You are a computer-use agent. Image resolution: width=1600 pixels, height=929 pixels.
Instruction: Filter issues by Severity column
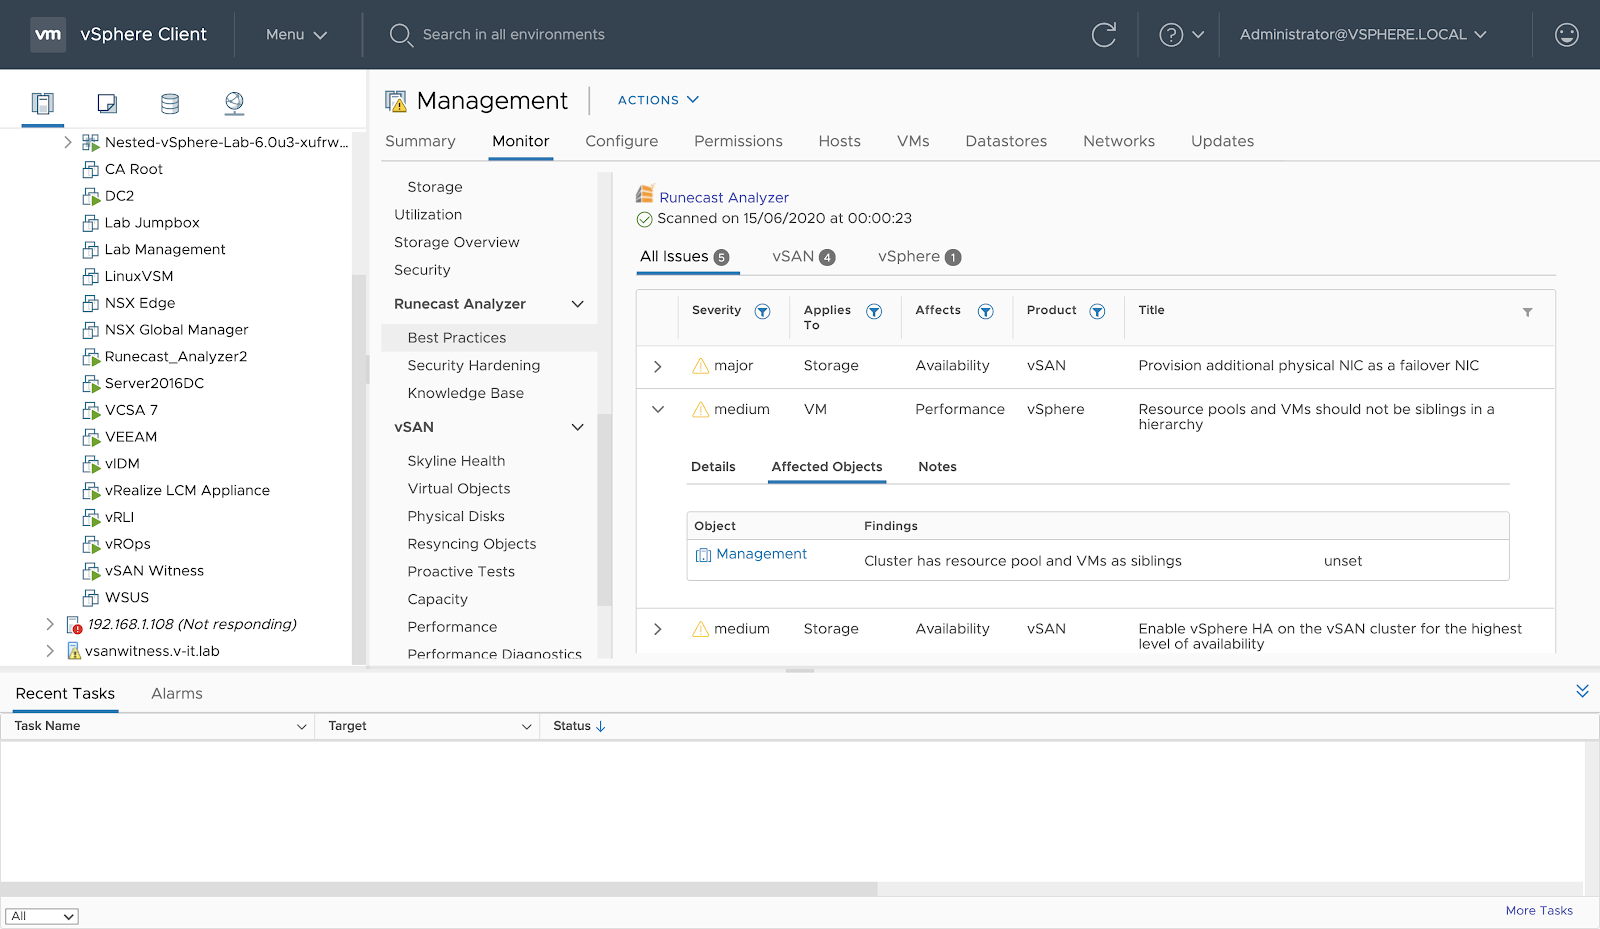tap(762, 312)
